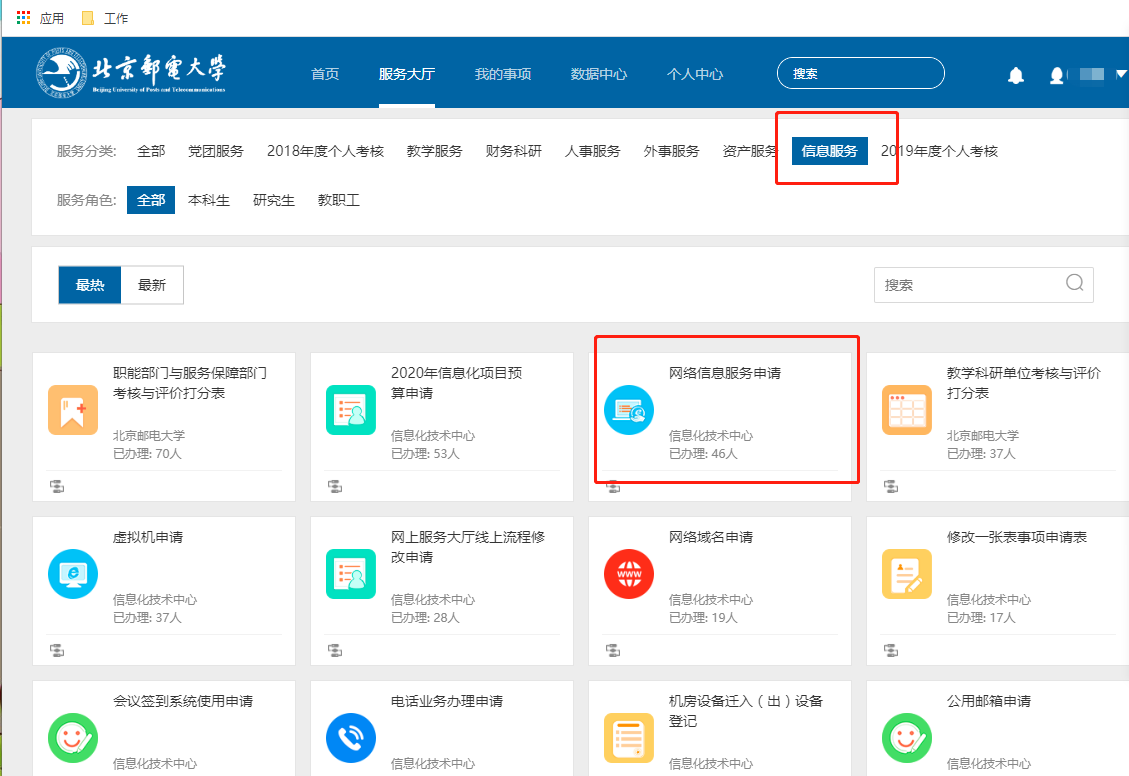Open the 网上服务大厅线上流程修改申请 card icon
Image resolution: width=1129 pixels, height=776 pixels.
pyautogui.click(x=351, y=574)
